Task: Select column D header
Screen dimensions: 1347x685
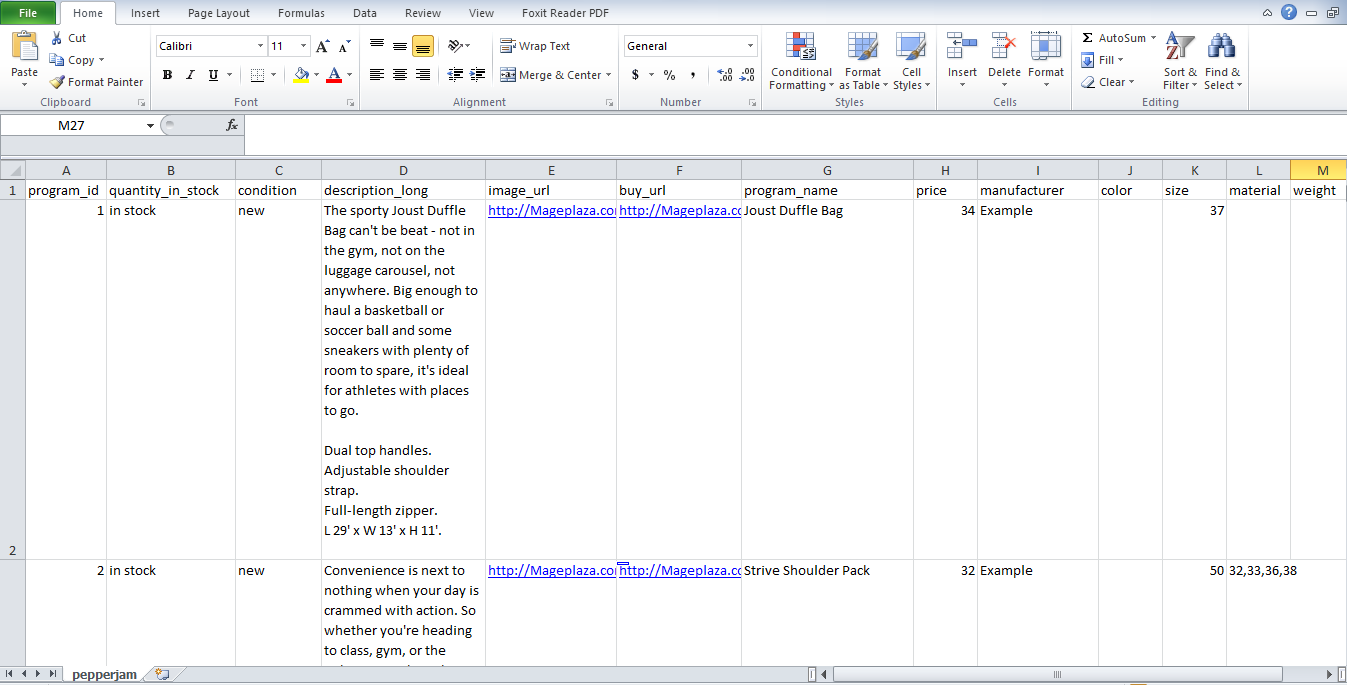Action: coord(403,170)
